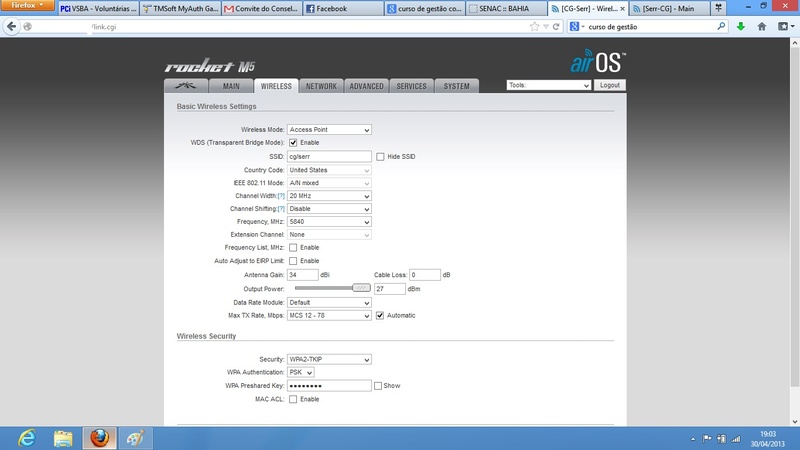Open Channel Shifting help link

point(281,209)
